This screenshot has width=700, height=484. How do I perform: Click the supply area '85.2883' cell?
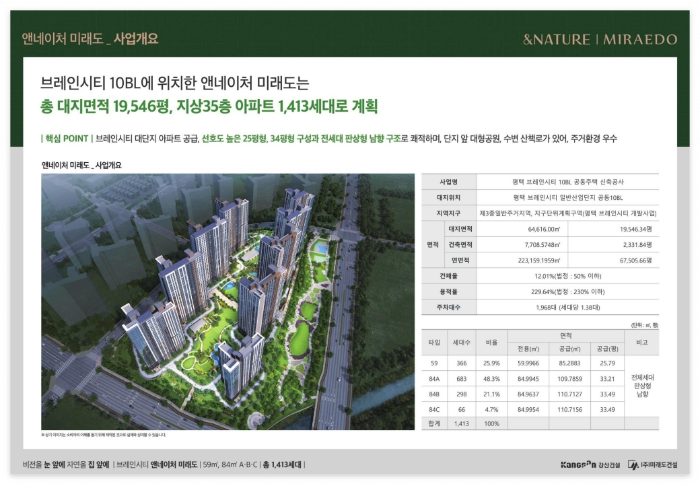[x=569, y=363]
